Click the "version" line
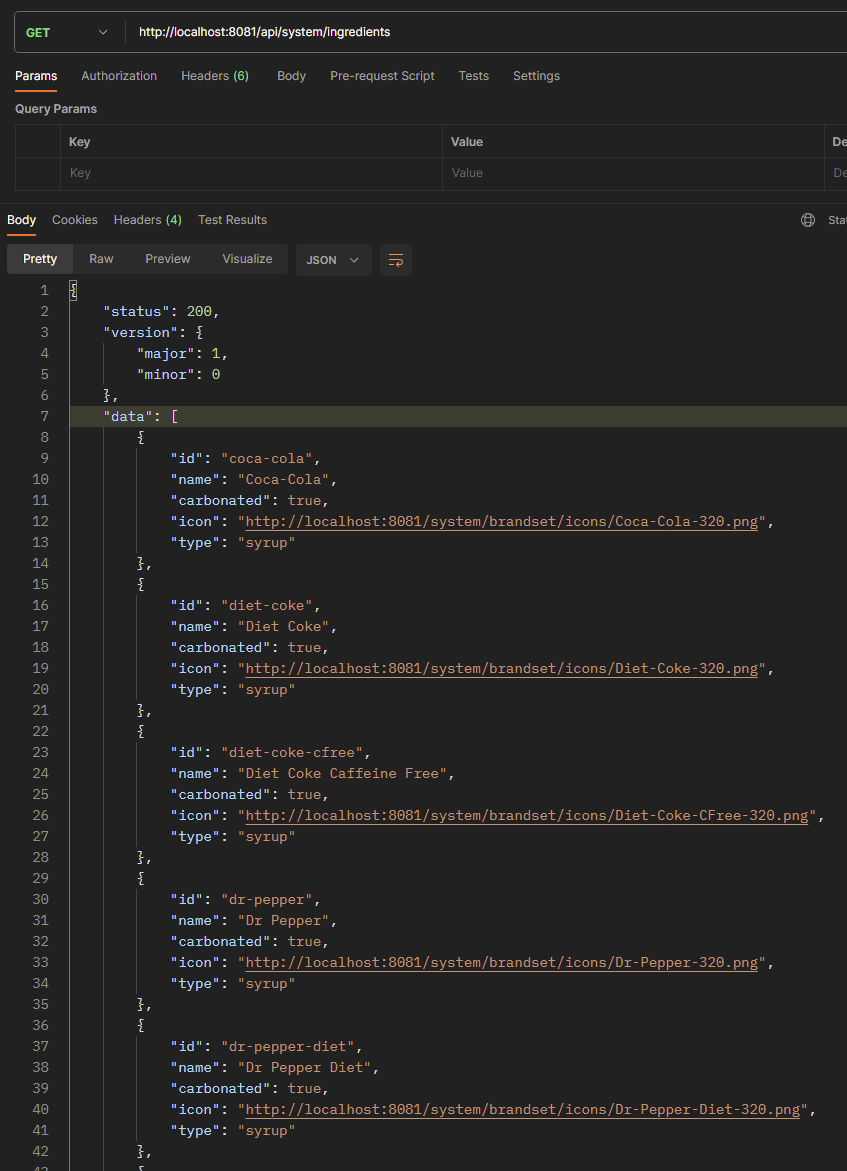The image size is (847, 1171). 153,332
